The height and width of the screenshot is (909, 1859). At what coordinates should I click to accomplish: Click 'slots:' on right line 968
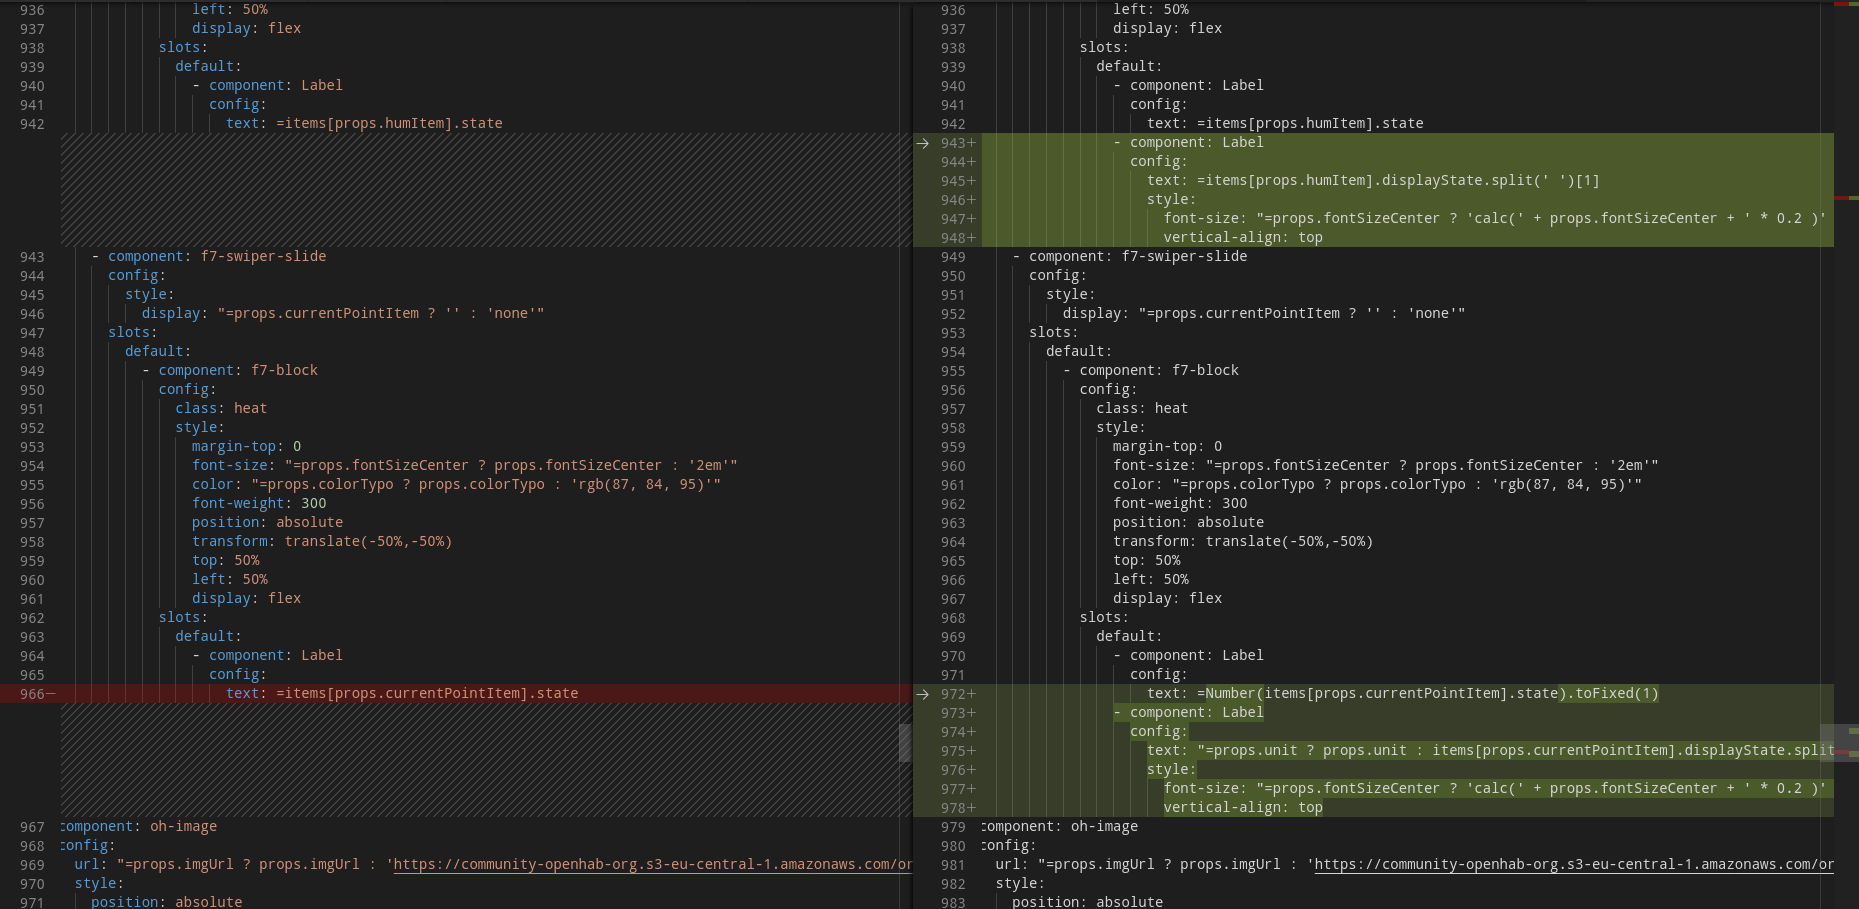(x=1104, y=618)
